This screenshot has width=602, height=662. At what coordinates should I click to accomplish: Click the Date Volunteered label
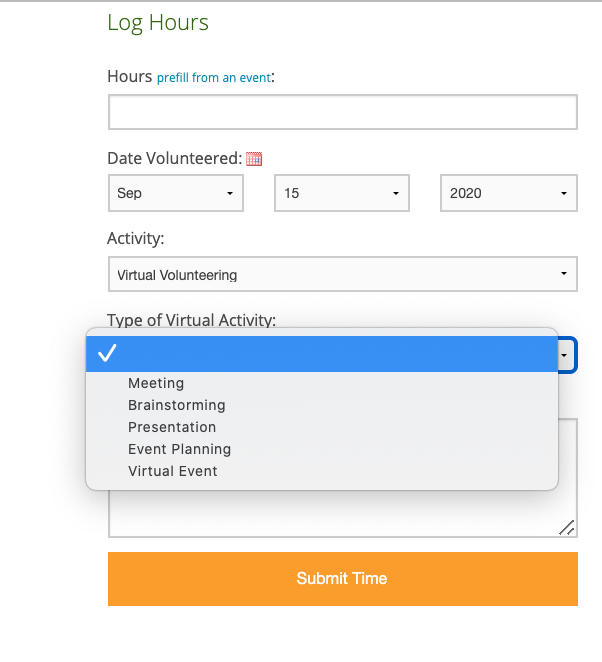pyautogui.click(x=174, y=158)
